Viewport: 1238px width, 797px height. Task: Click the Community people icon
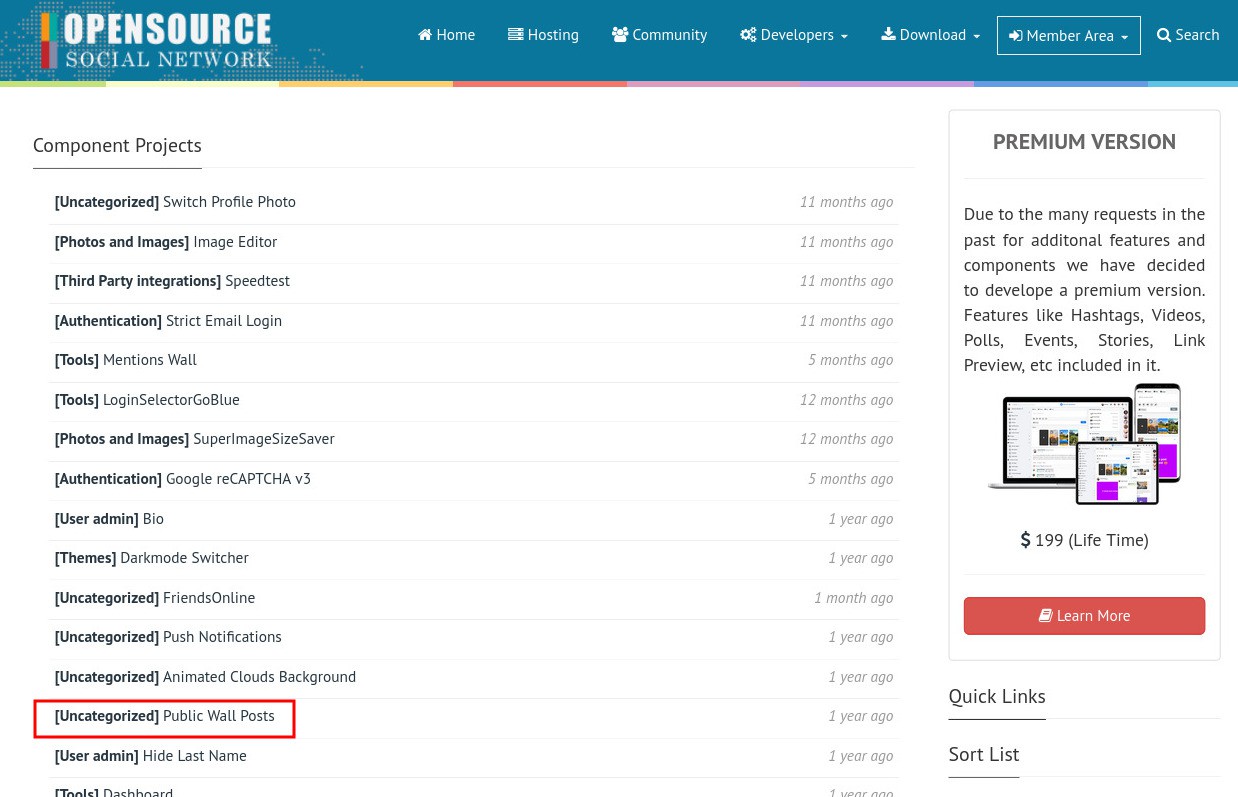click(x=620, y=35)
